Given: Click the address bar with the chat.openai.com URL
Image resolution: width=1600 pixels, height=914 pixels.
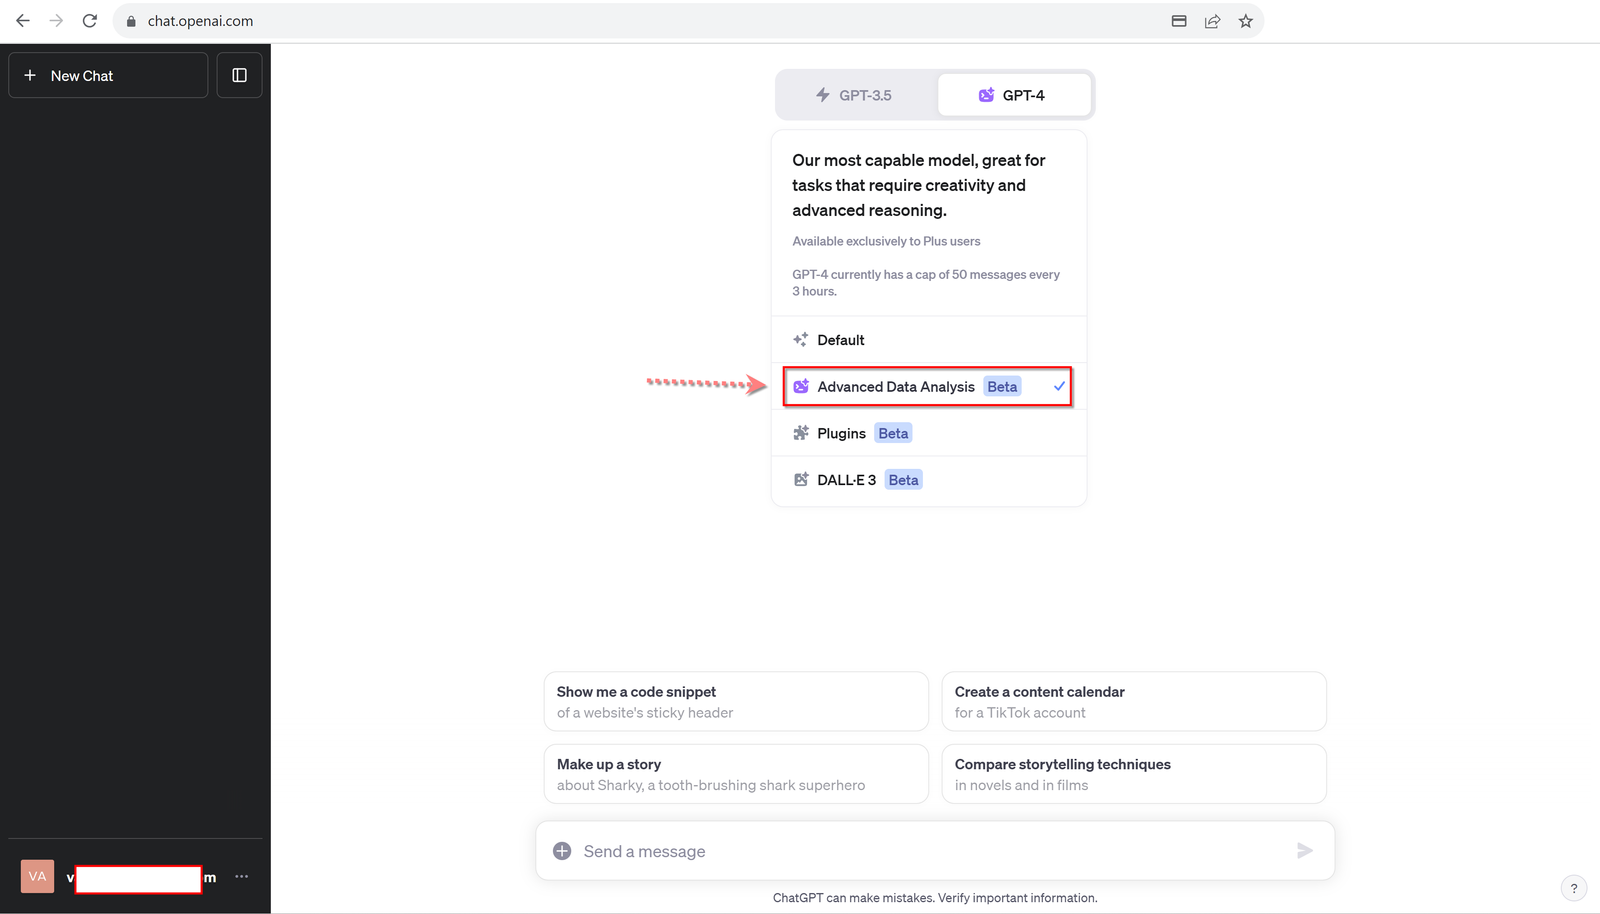Looking at the screenshot, I should 688,21.
